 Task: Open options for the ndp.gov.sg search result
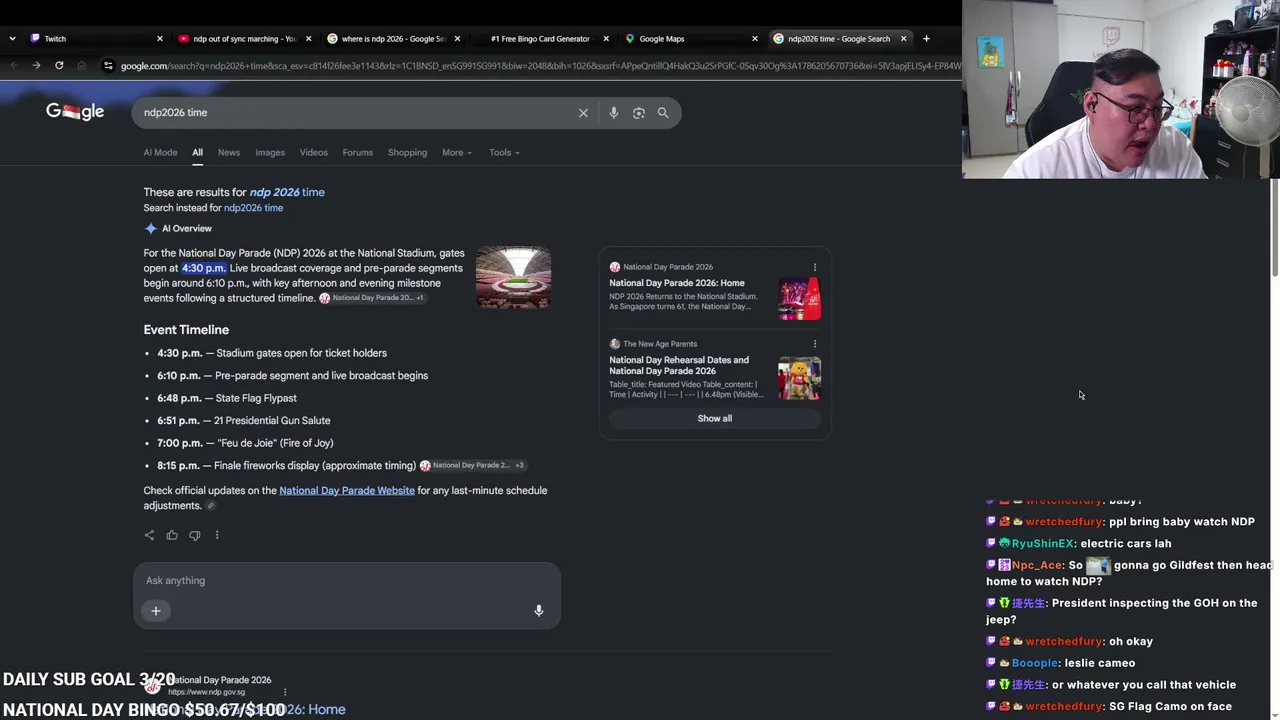tap(285, 692)
